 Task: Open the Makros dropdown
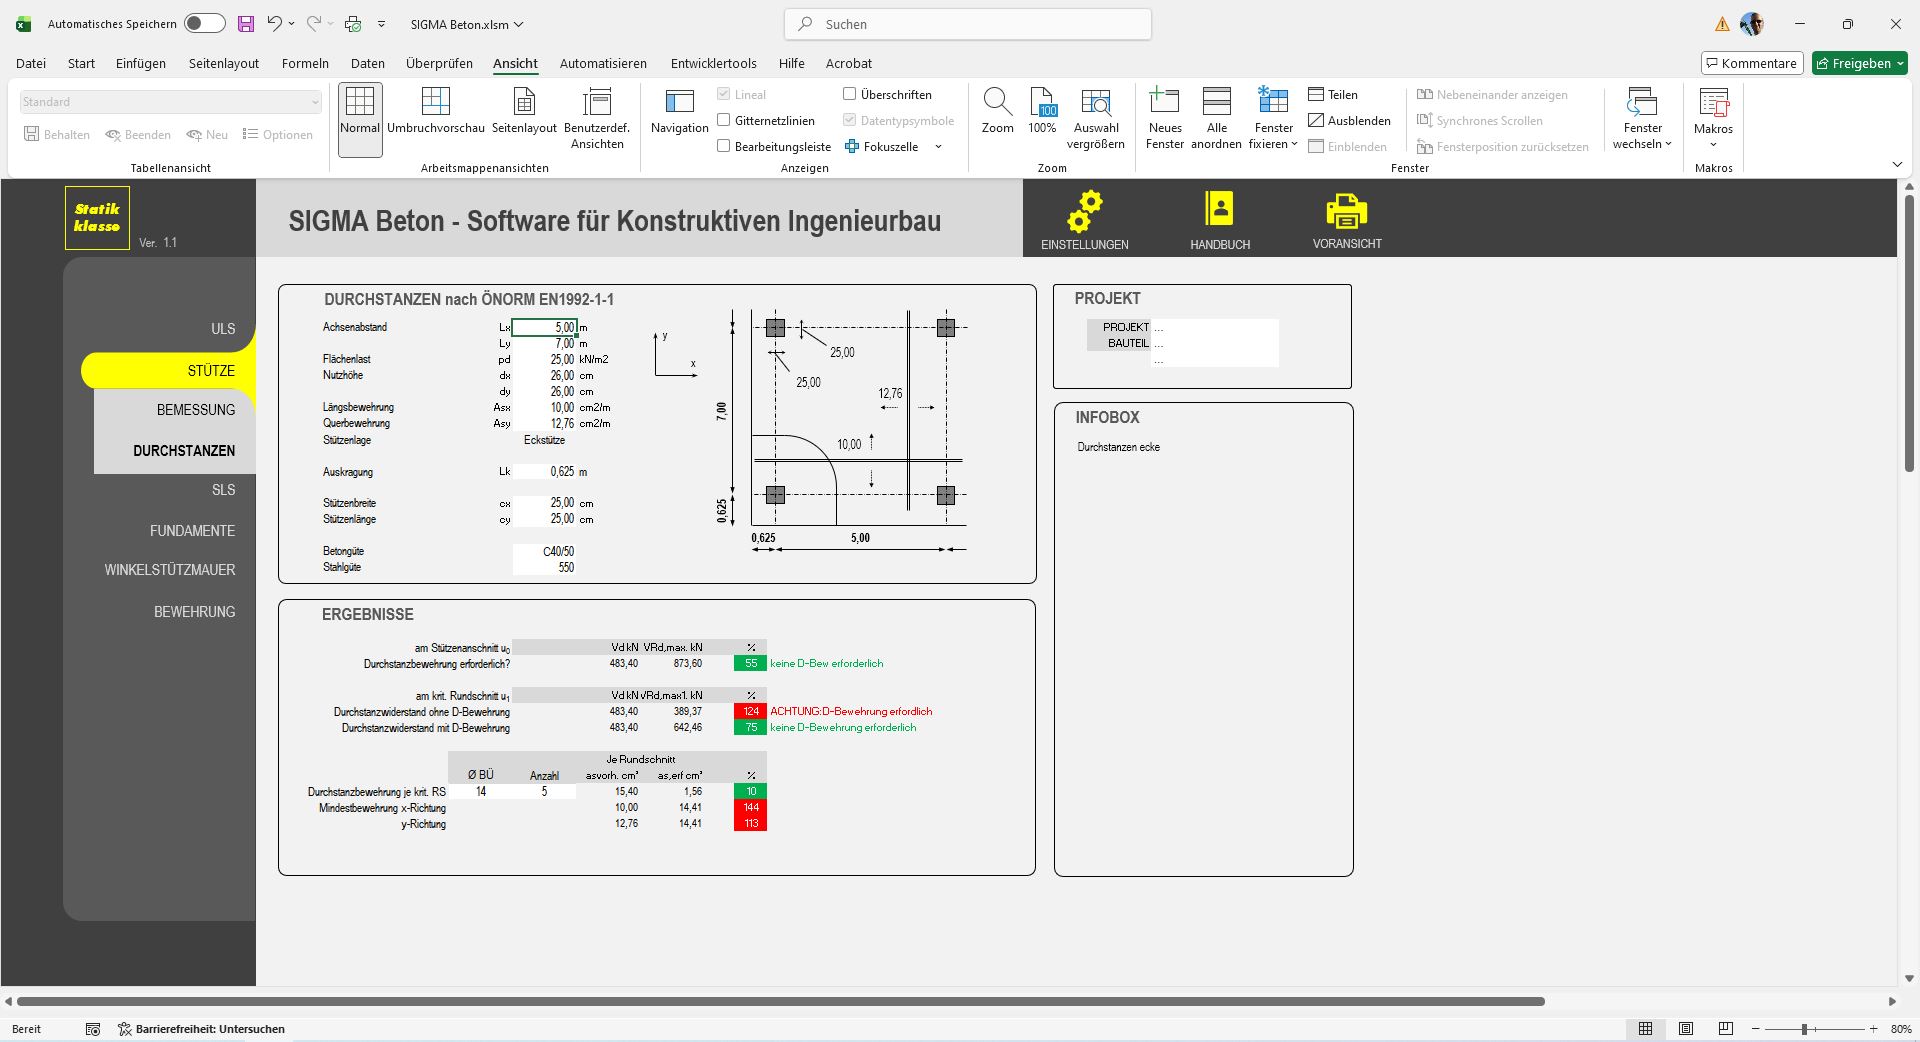coord(1713,144)
